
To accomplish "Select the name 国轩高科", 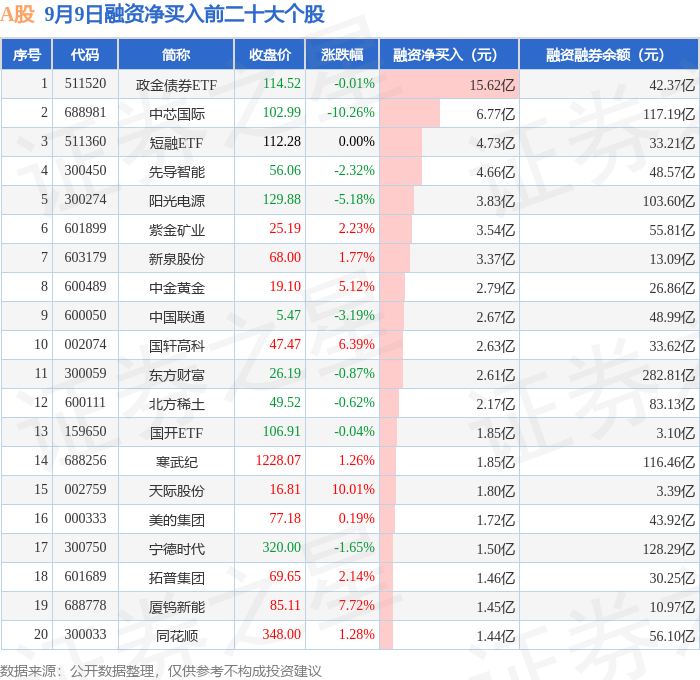I will pyautogui.click(x=177, y=346).
